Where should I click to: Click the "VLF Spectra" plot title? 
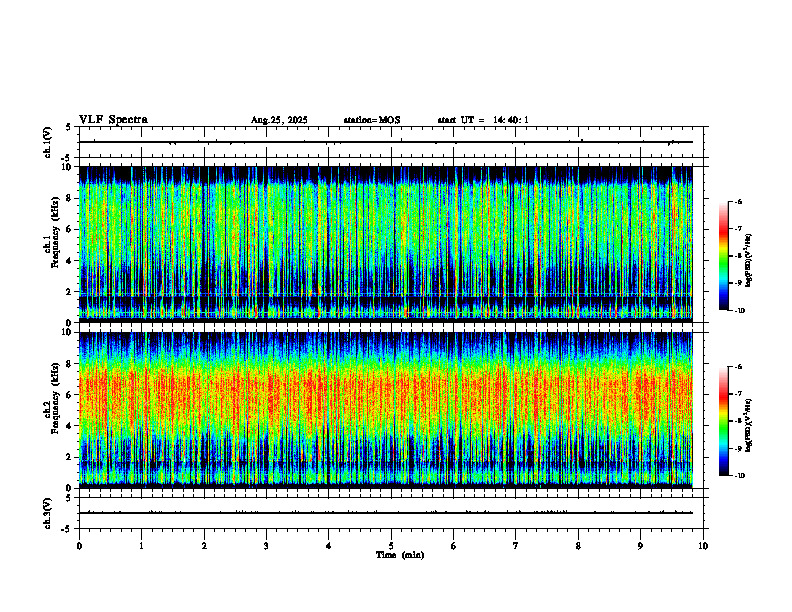(x=113, y=120)
